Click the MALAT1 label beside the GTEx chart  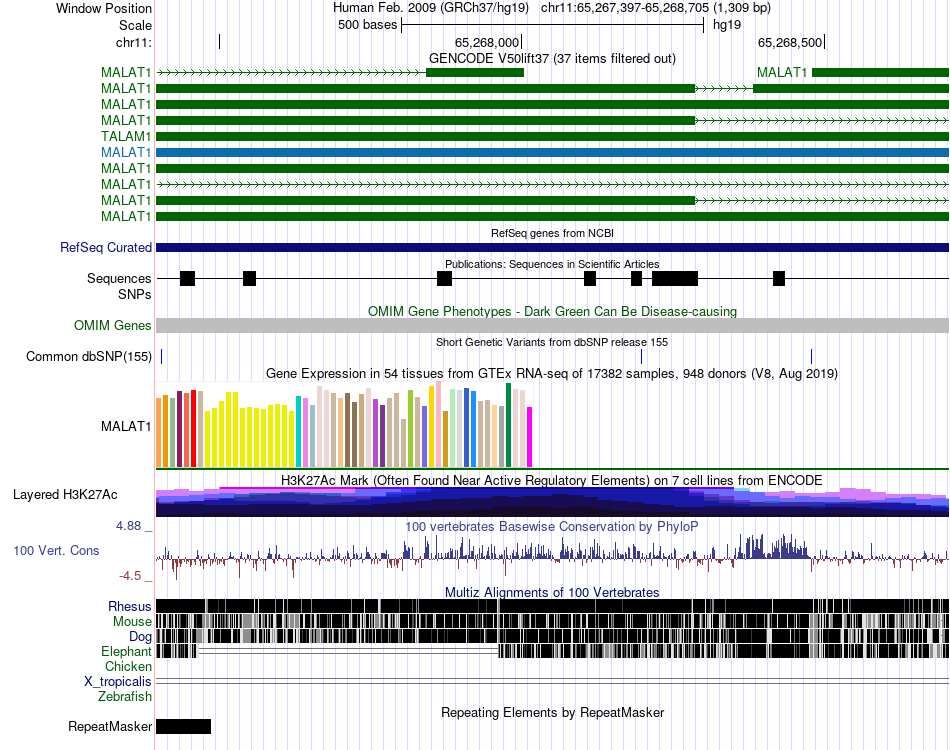(126, 426)
